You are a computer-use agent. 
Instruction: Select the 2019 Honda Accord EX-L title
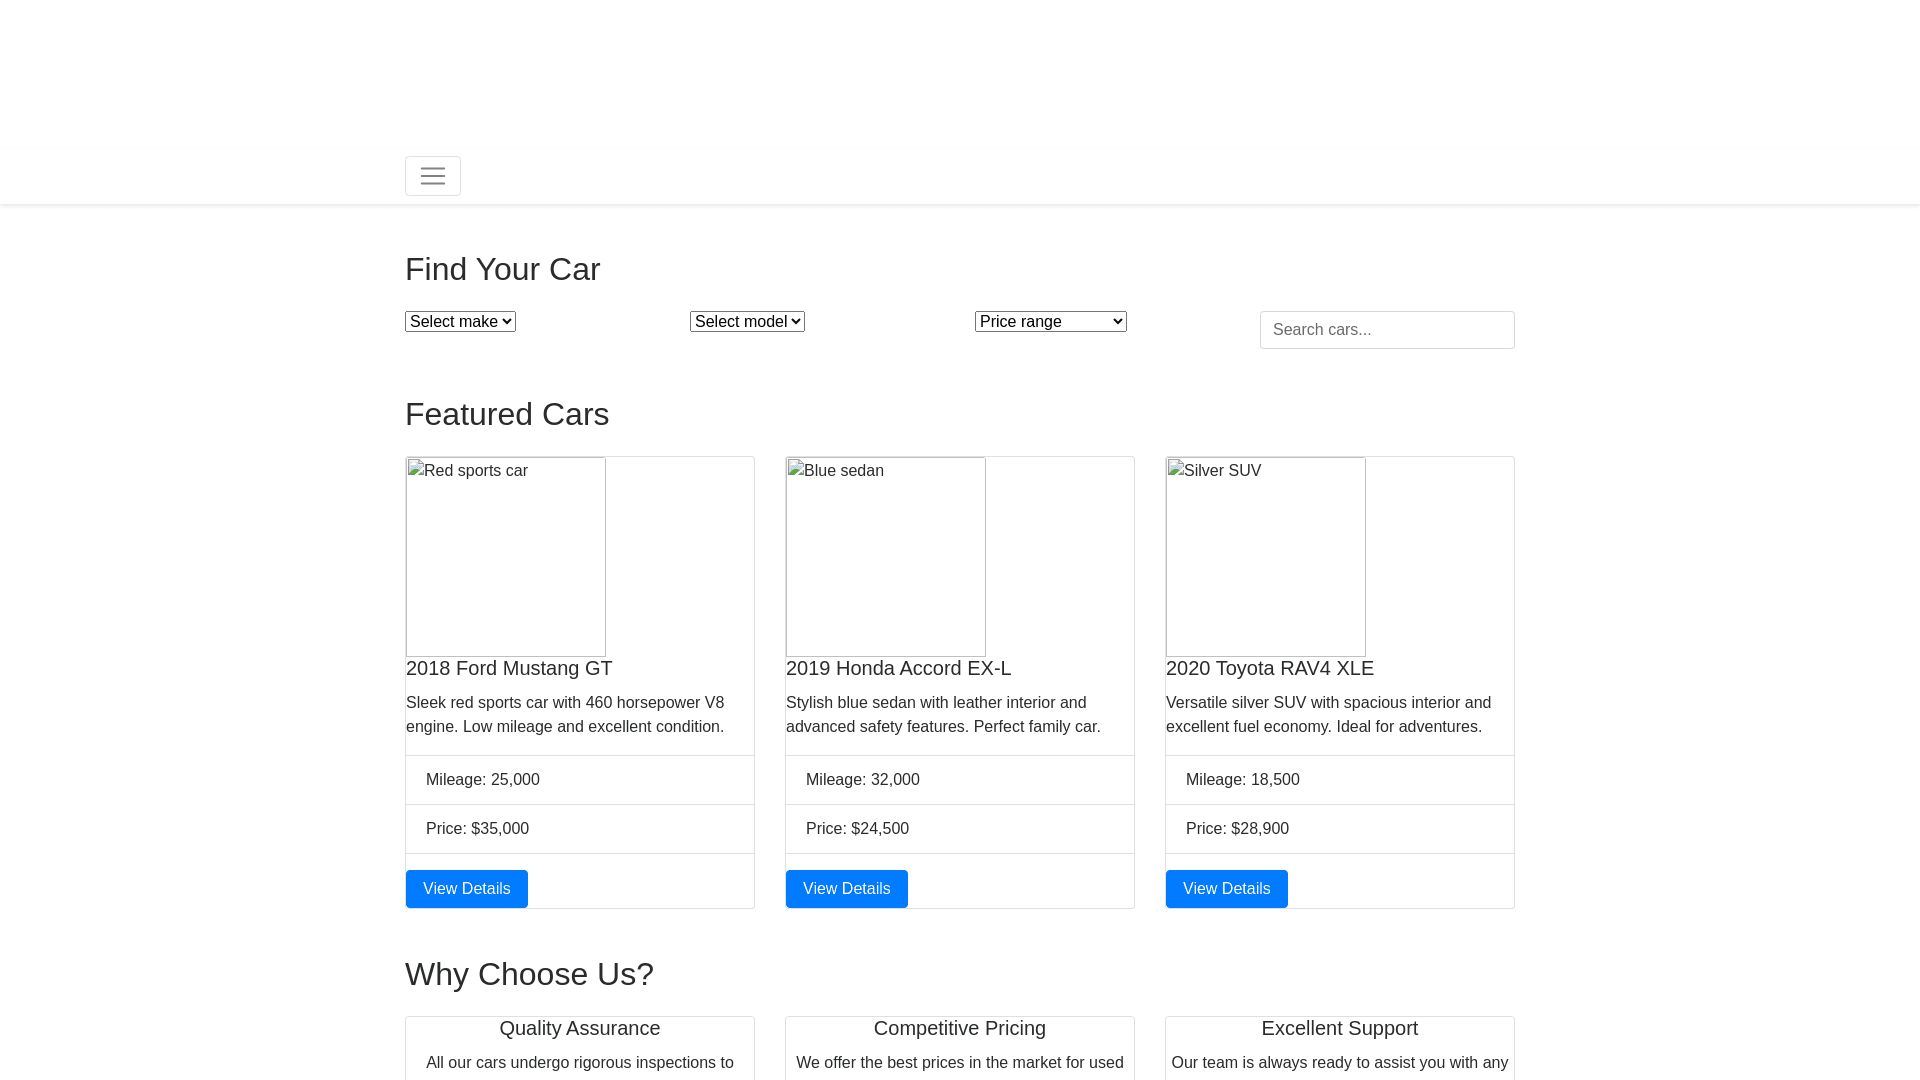pos(898,668)
